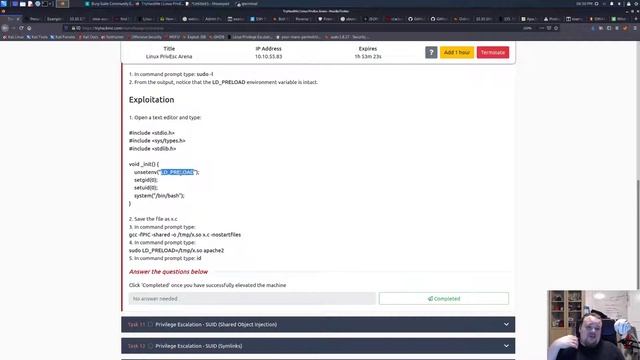Screen dimensions: 640x360
Task: Click the highlighted LD_PRELOAD text
Action: (178, 172)
